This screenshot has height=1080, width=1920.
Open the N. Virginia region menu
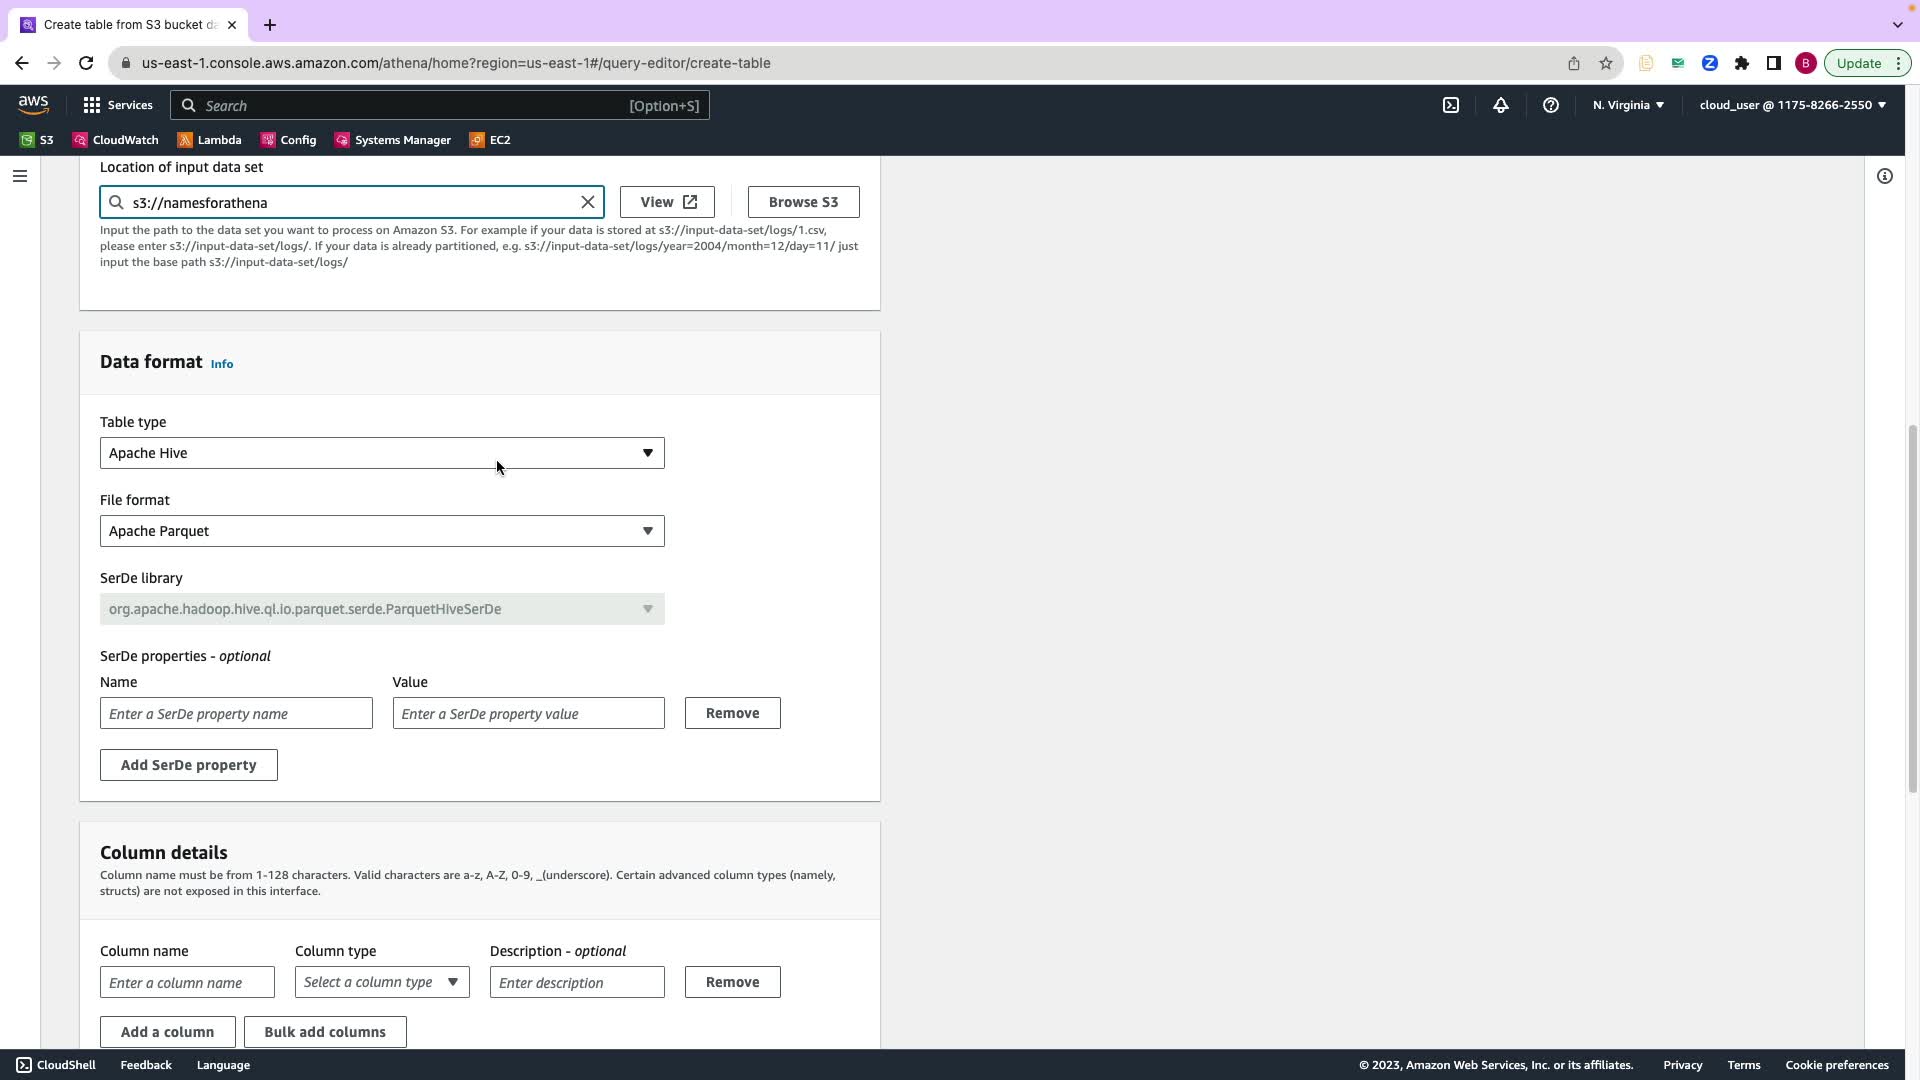1627,105
